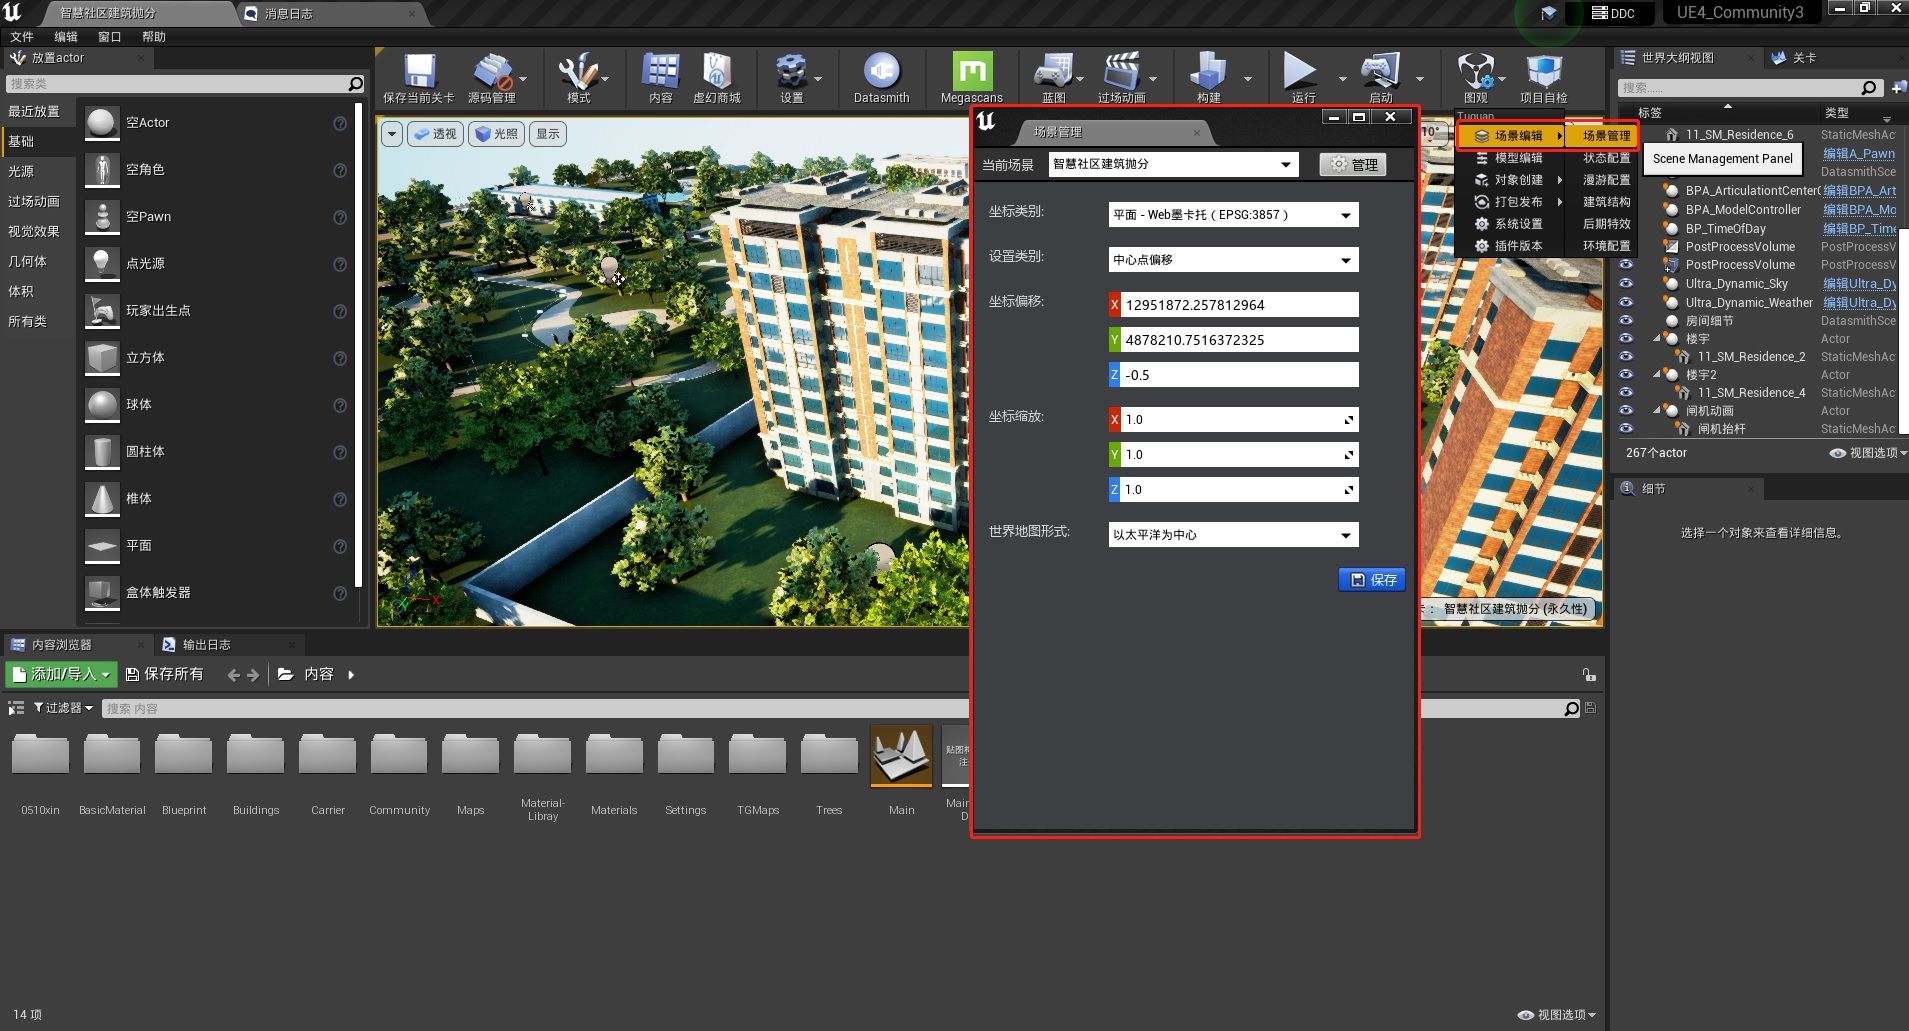Open the 坐标类别 coordinate type dropdown
Viewport: 1909px width, 1031px height.
tap(1233, 215)
